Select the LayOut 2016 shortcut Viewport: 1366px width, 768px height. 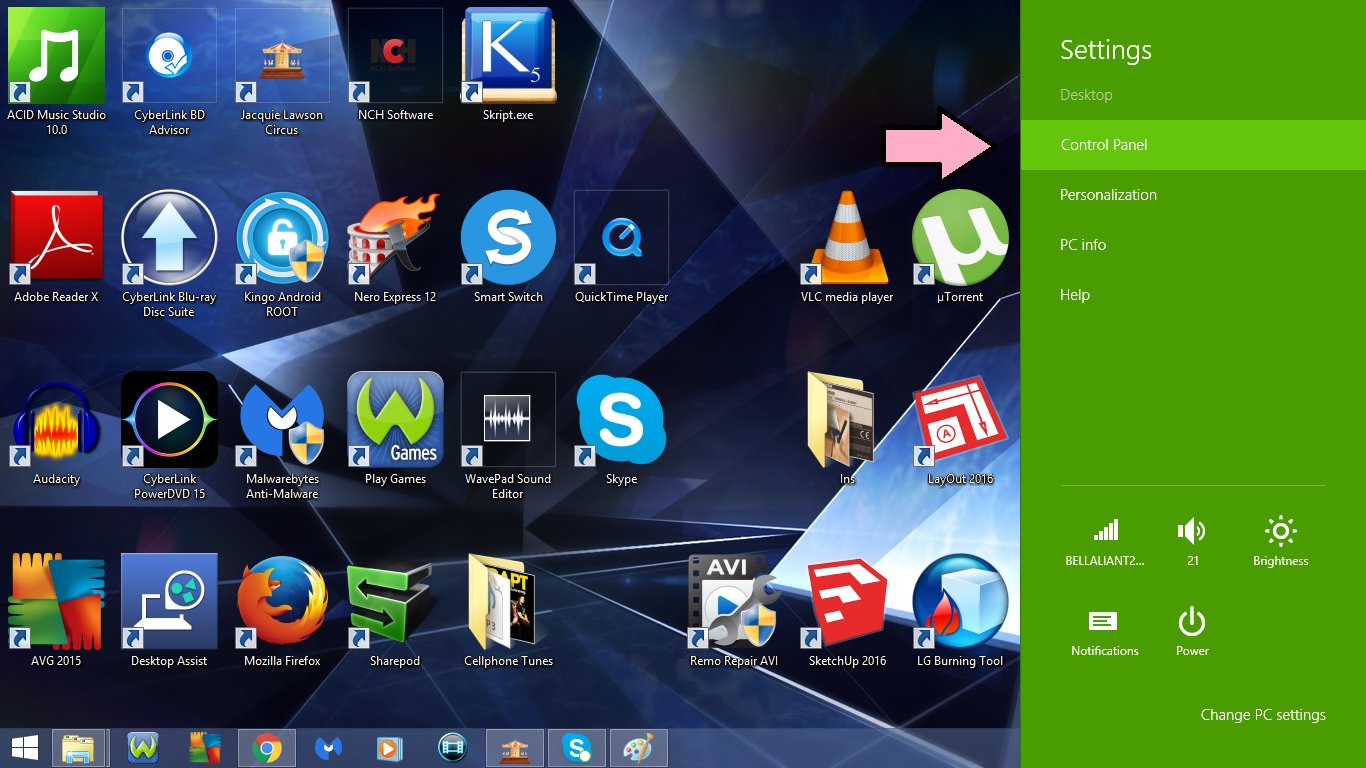pyautogui.click(x=960, y=429)
